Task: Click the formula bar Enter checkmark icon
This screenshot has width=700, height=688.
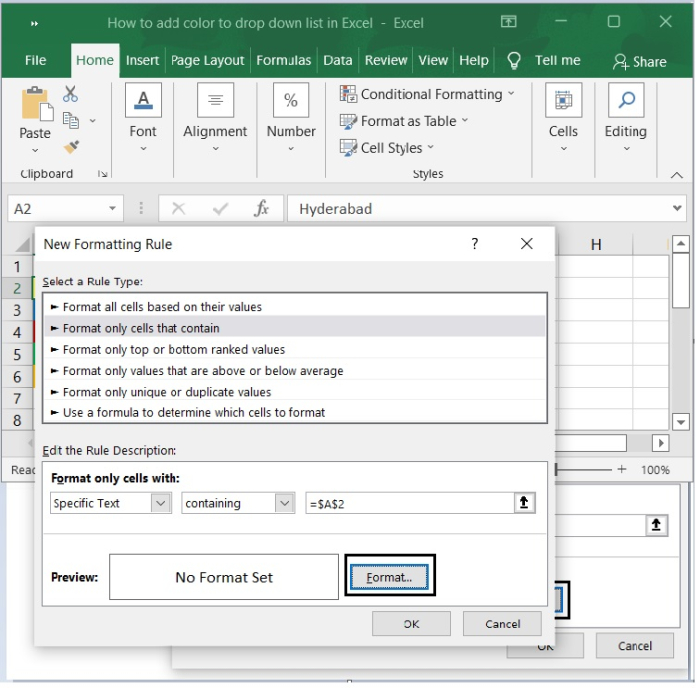Action: pyautogui.click(x=220, y=208)
